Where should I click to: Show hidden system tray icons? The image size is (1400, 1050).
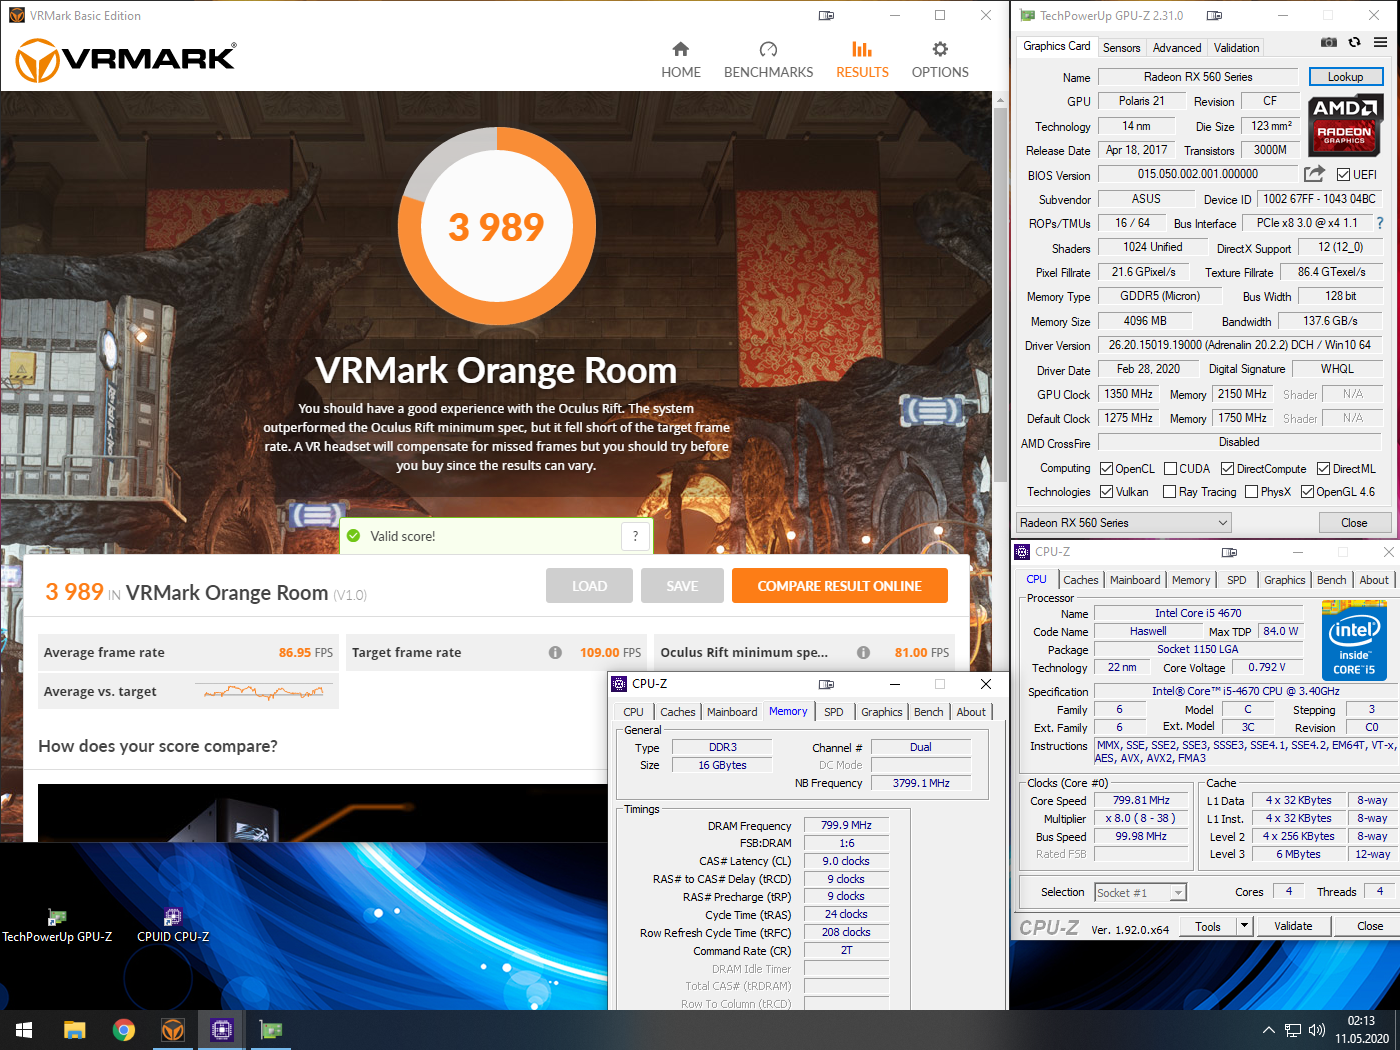pos(1269,1030)
